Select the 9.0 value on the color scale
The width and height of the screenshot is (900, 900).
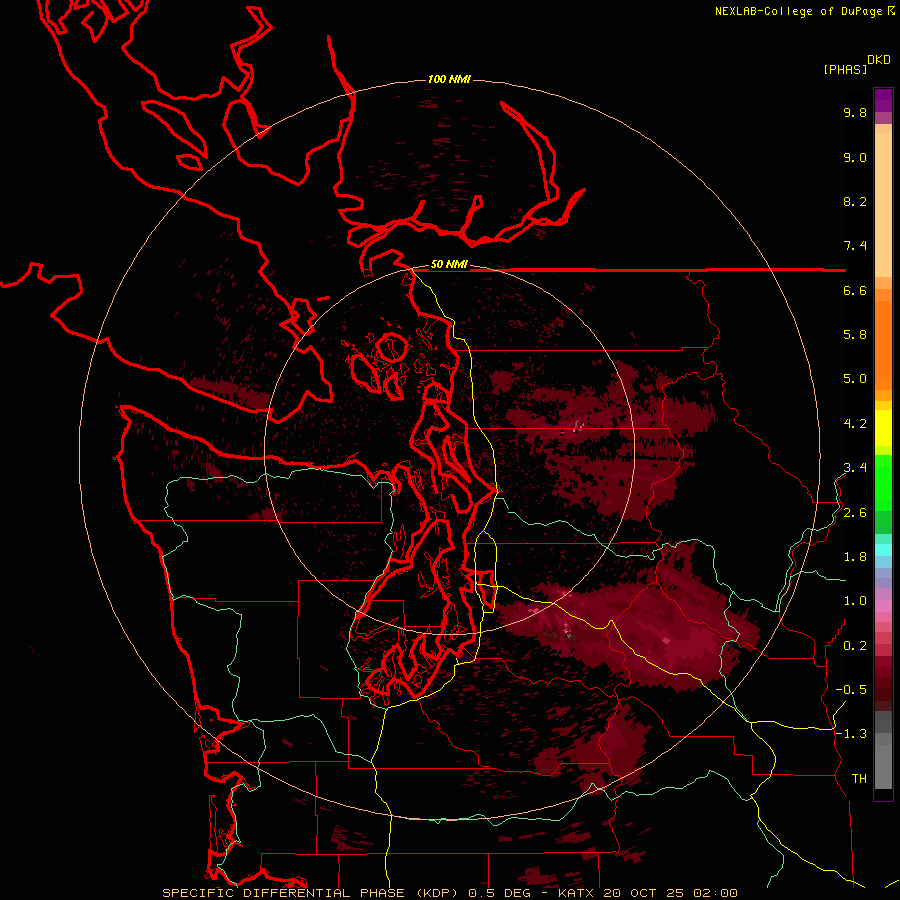pyautogui.click(x=855, y=157)
